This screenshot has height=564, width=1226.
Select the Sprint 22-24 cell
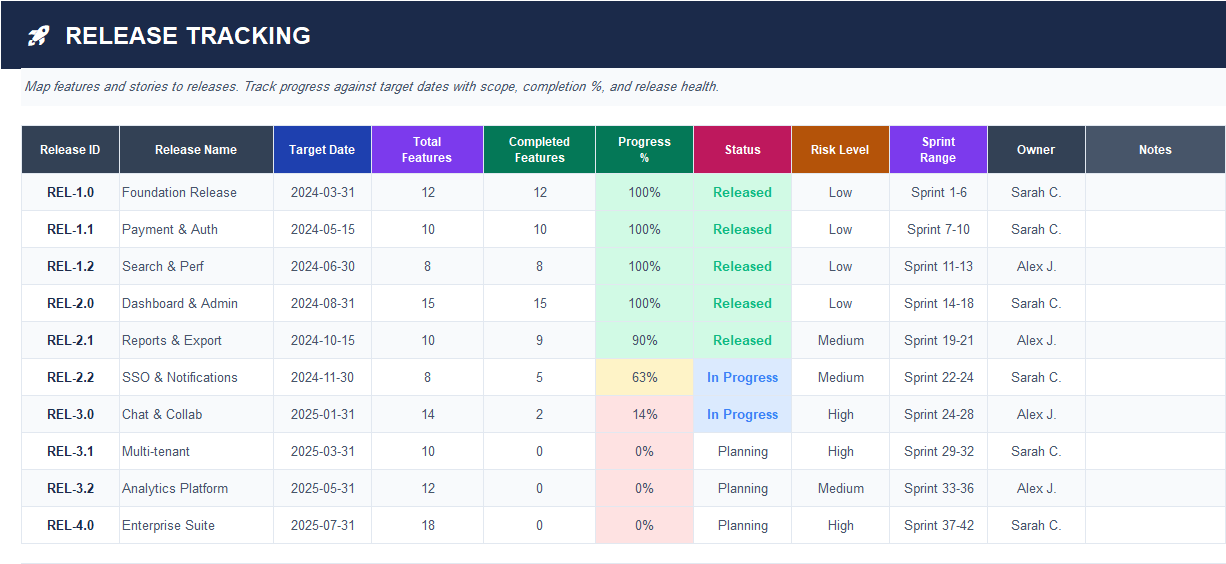point(938,377)
